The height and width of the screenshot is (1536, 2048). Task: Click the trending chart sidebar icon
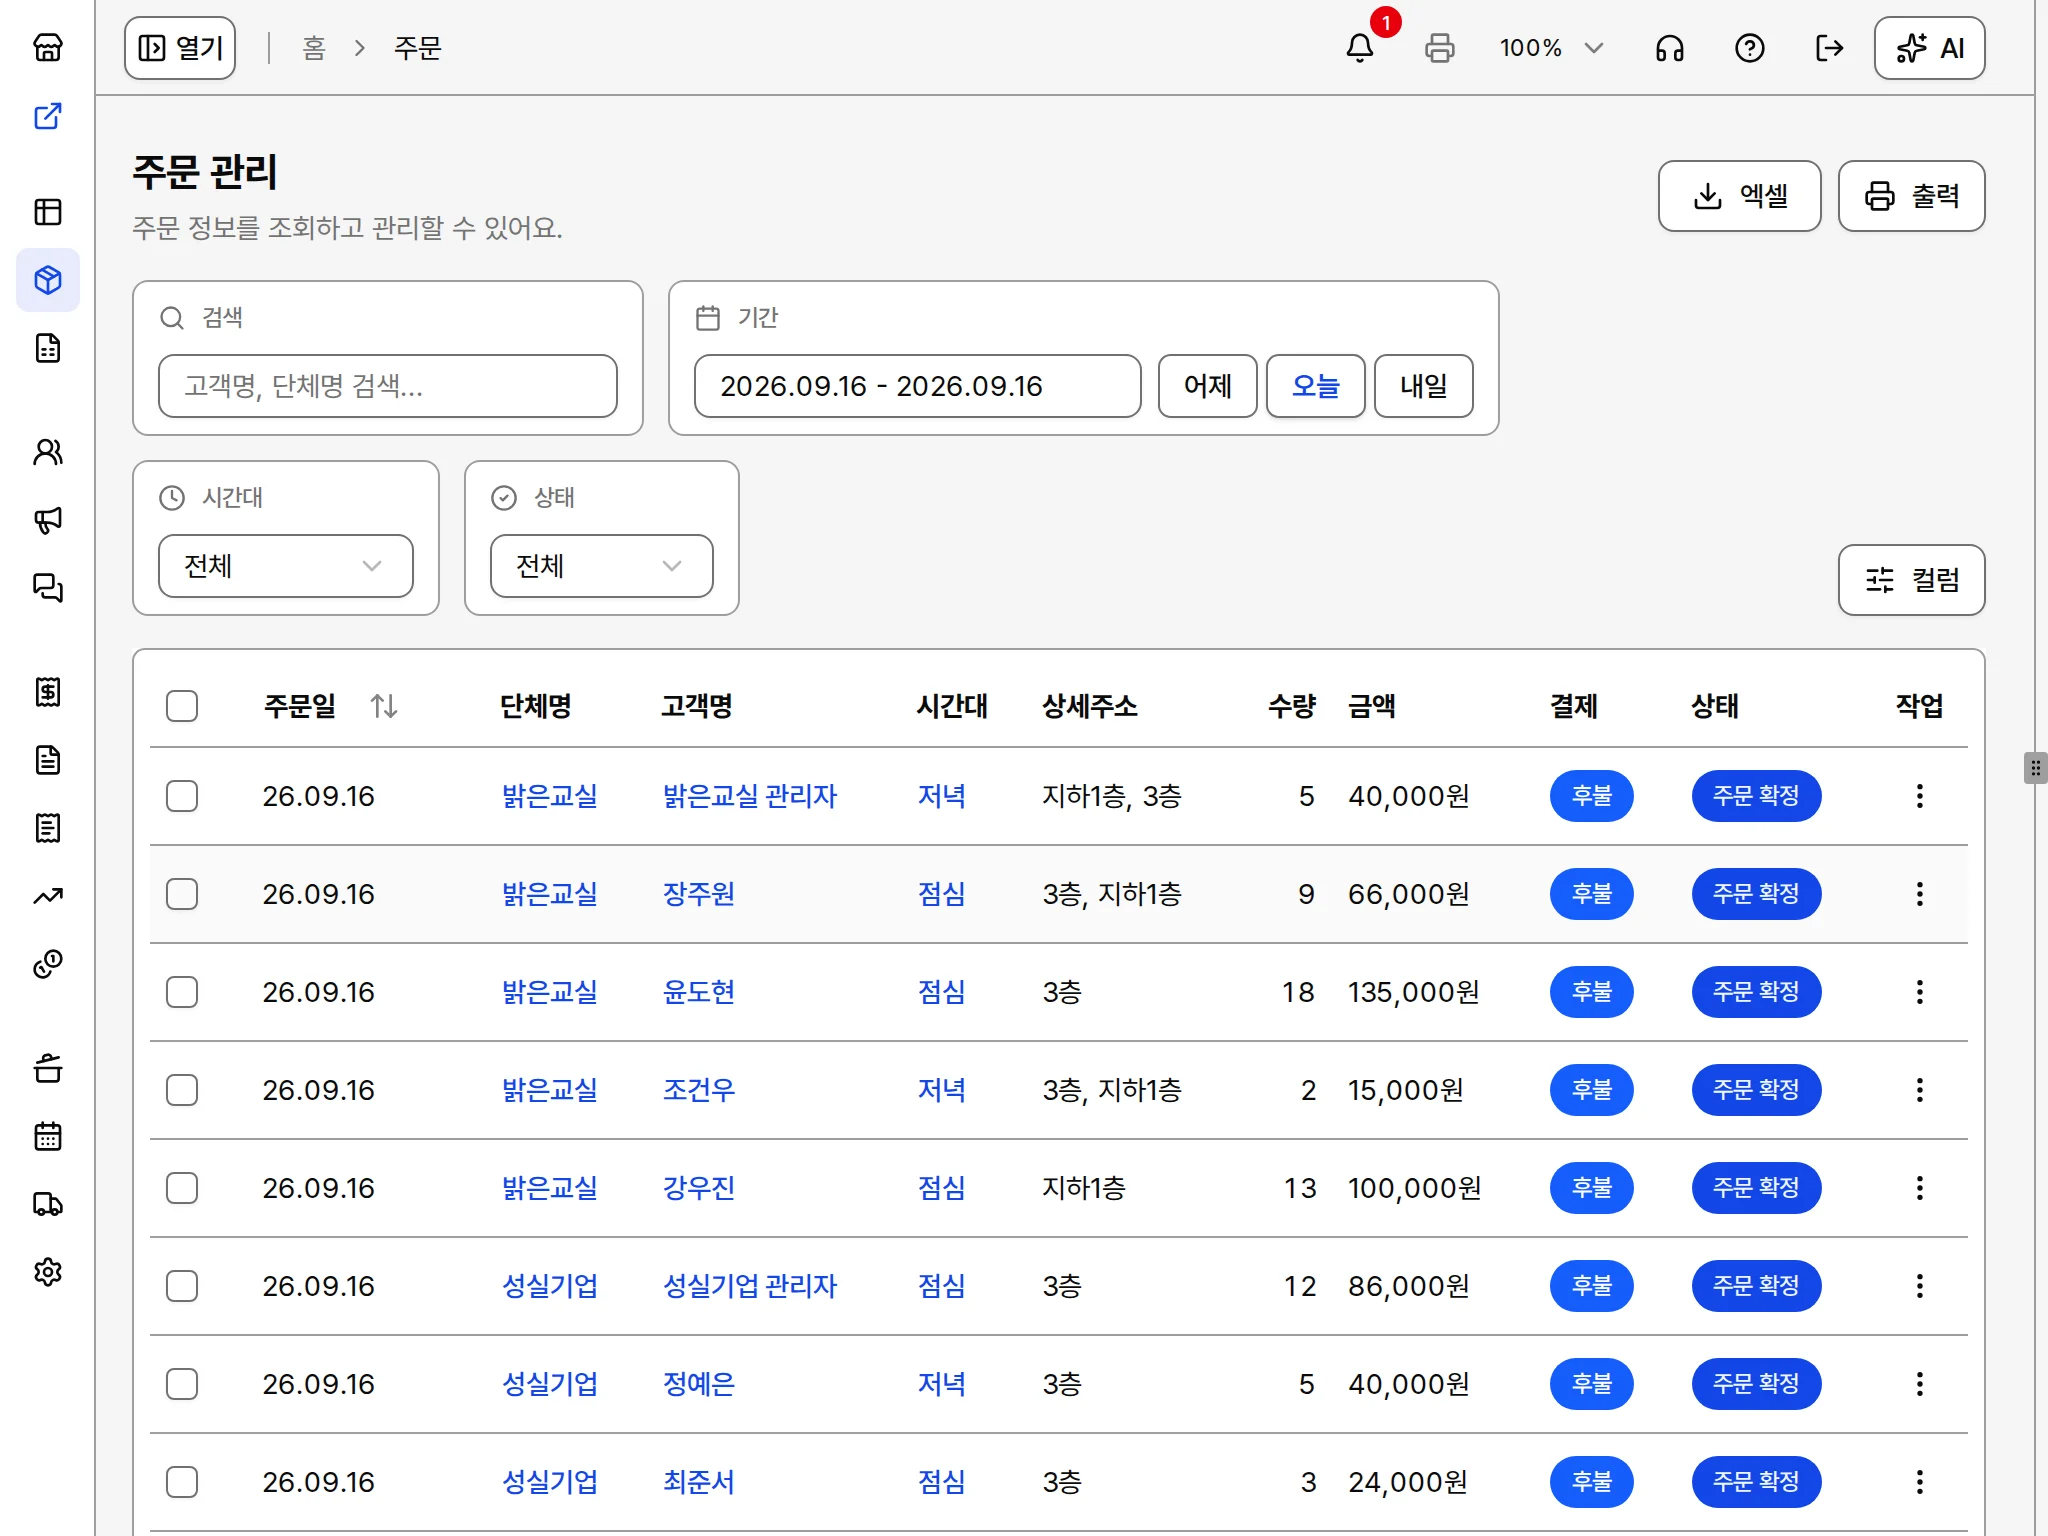click(x=48, y=896)
